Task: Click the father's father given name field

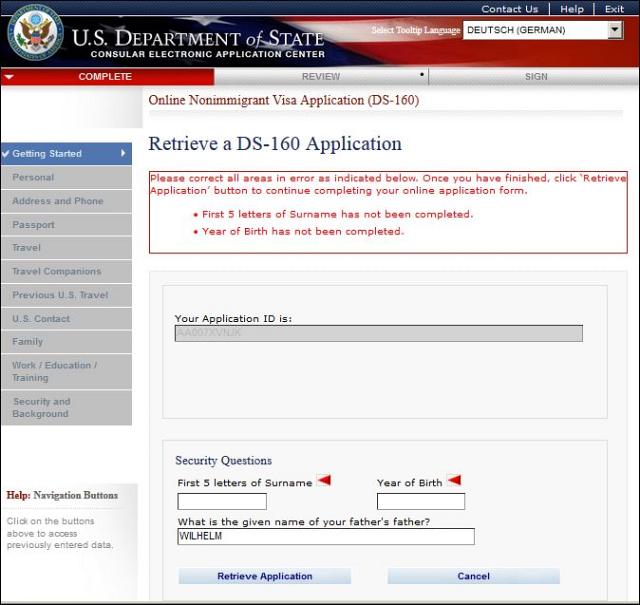Action: (x=325, y=537)
